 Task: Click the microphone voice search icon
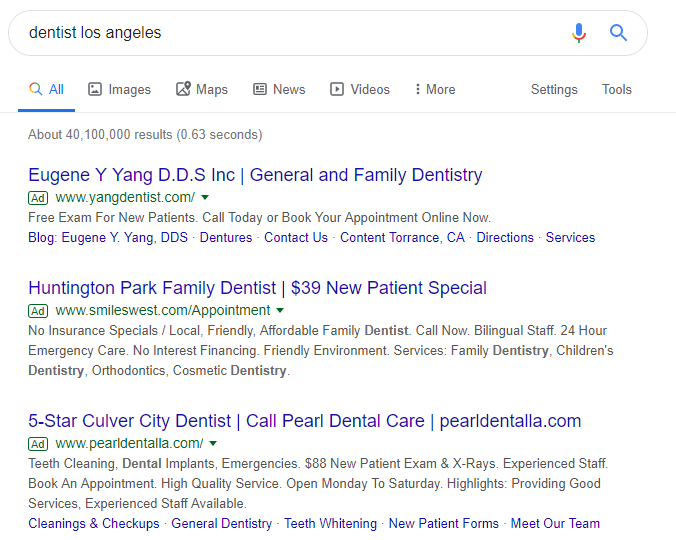579,33
